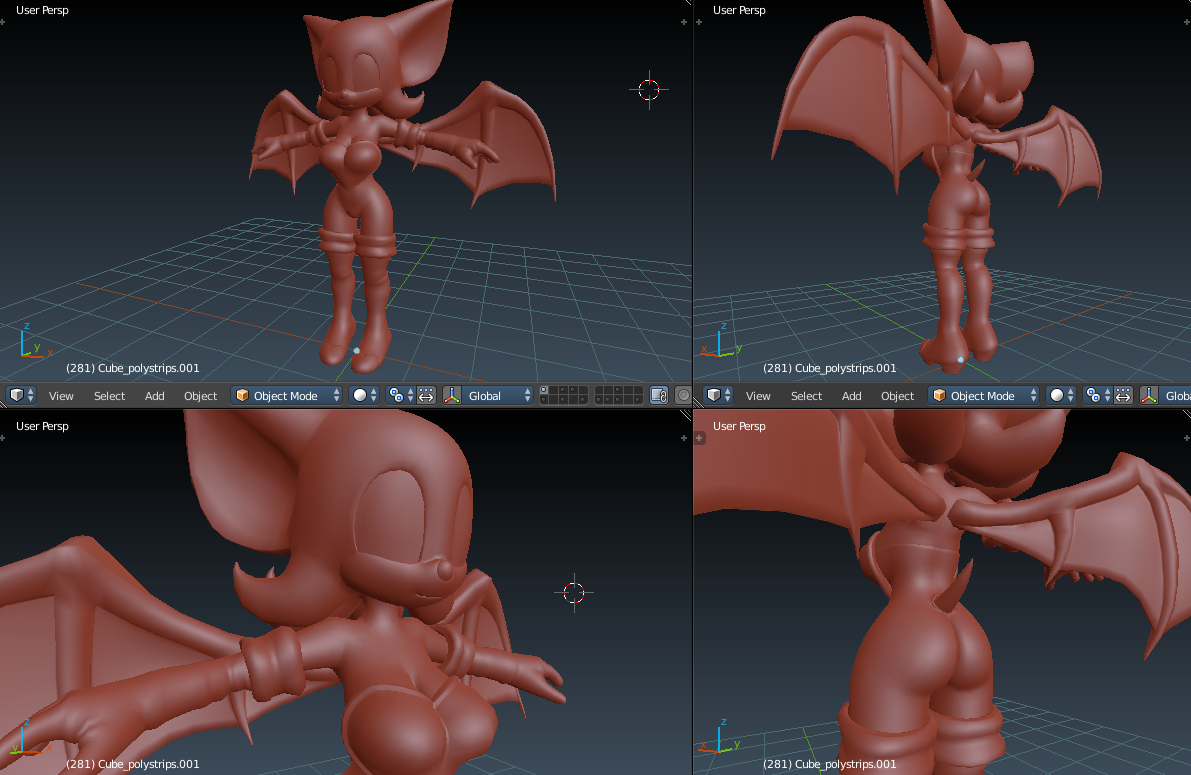
Task: Click 'User Persp' label in top-left viewport
Action: [43, 10]
